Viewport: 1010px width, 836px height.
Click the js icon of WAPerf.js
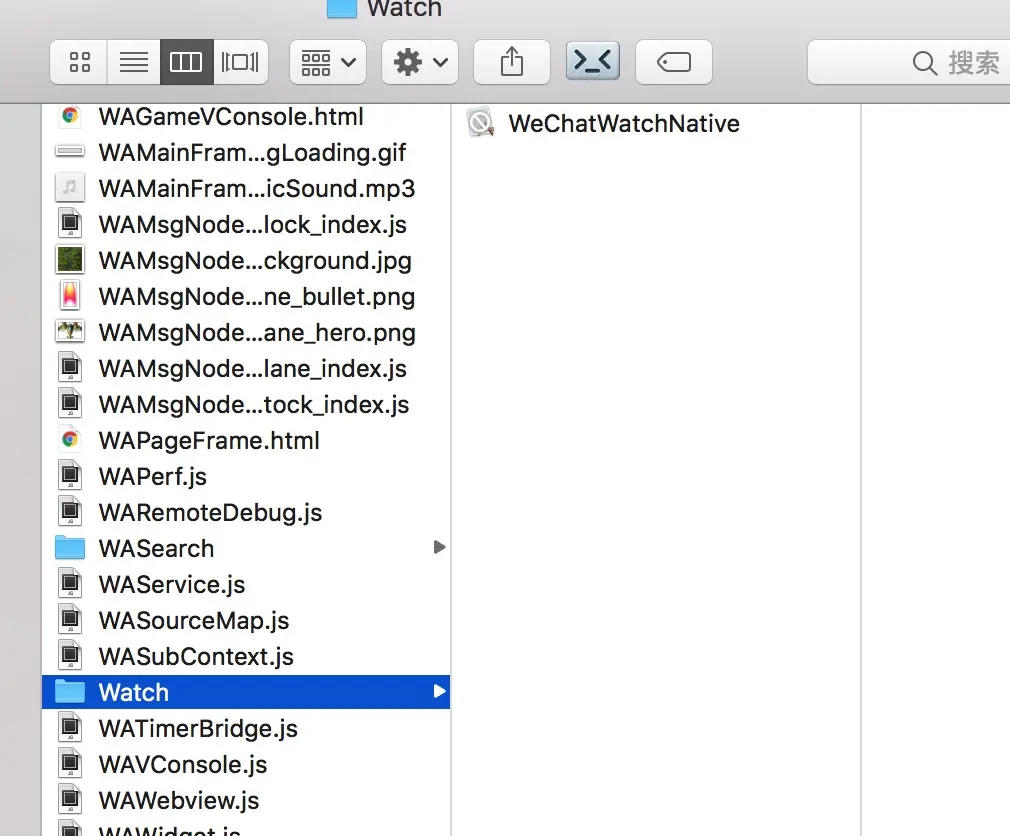coord(70,476)
